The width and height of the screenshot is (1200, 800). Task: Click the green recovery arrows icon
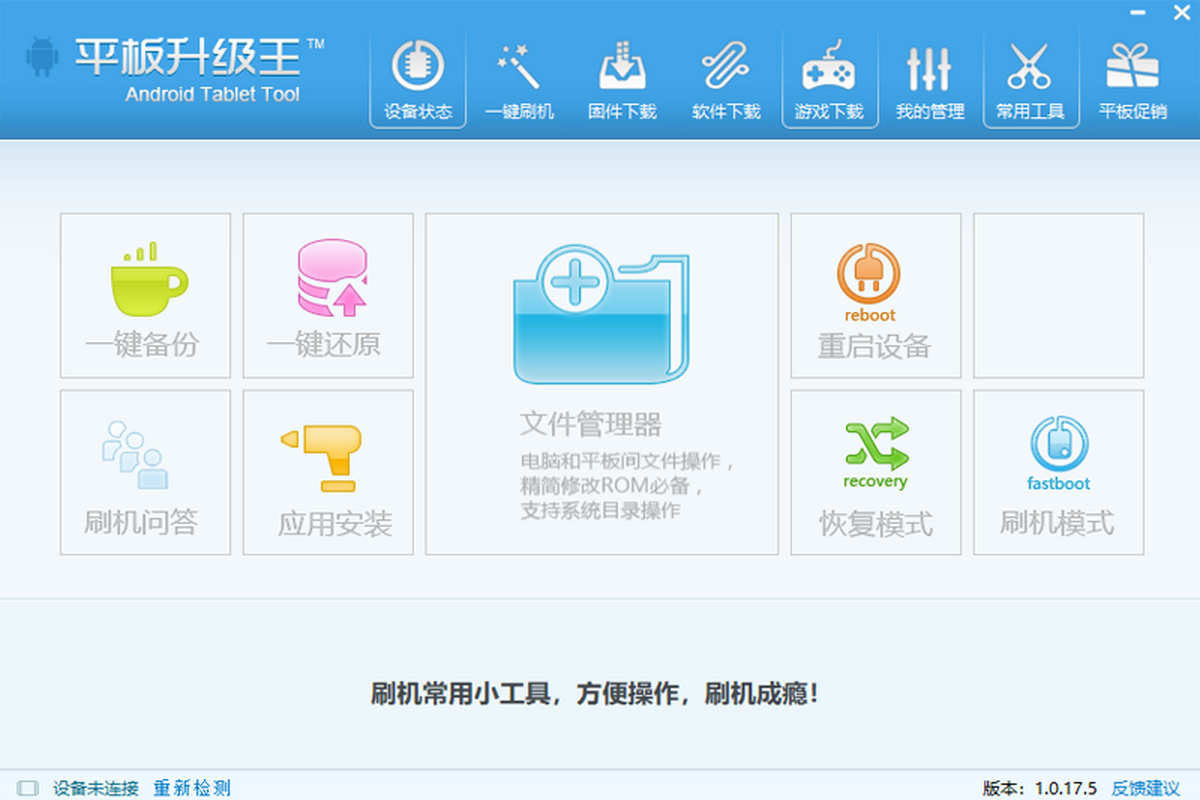click(x=876, y=444)
